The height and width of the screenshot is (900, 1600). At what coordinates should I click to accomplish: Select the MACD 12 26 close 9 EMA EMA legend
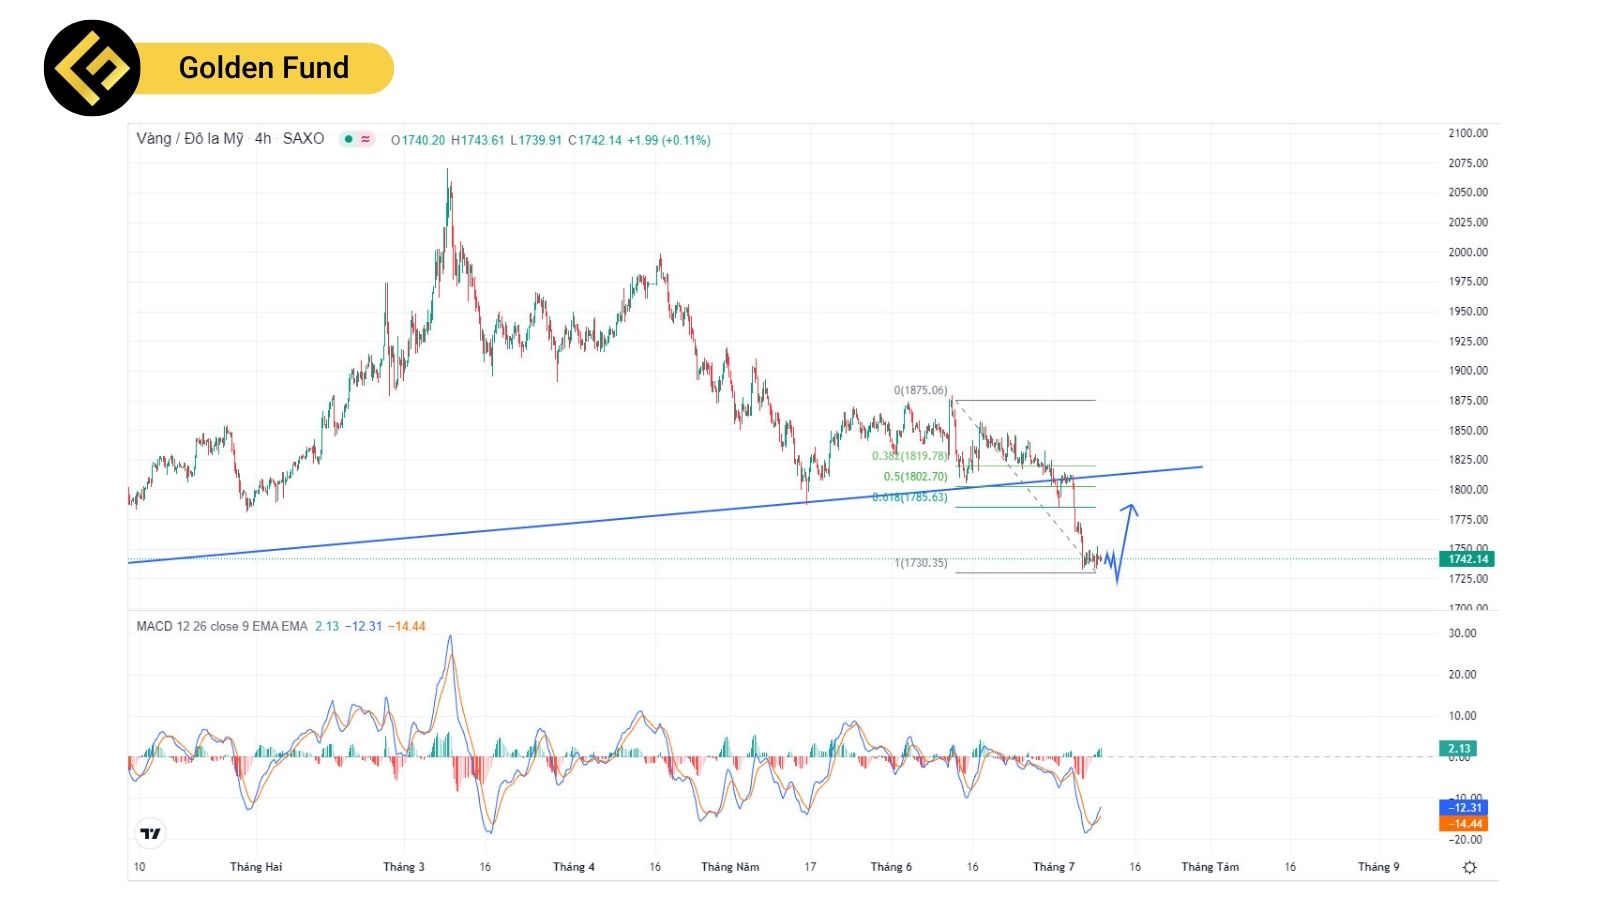coord(222,626)
